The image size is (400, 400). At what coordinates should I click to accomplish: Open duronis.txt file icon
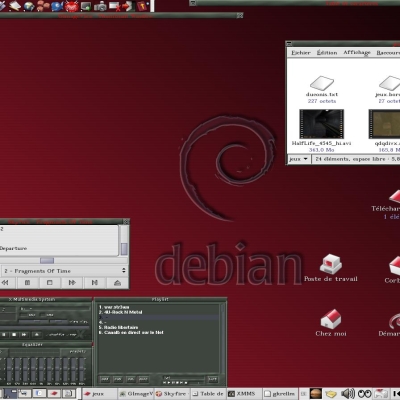[322, 89]
